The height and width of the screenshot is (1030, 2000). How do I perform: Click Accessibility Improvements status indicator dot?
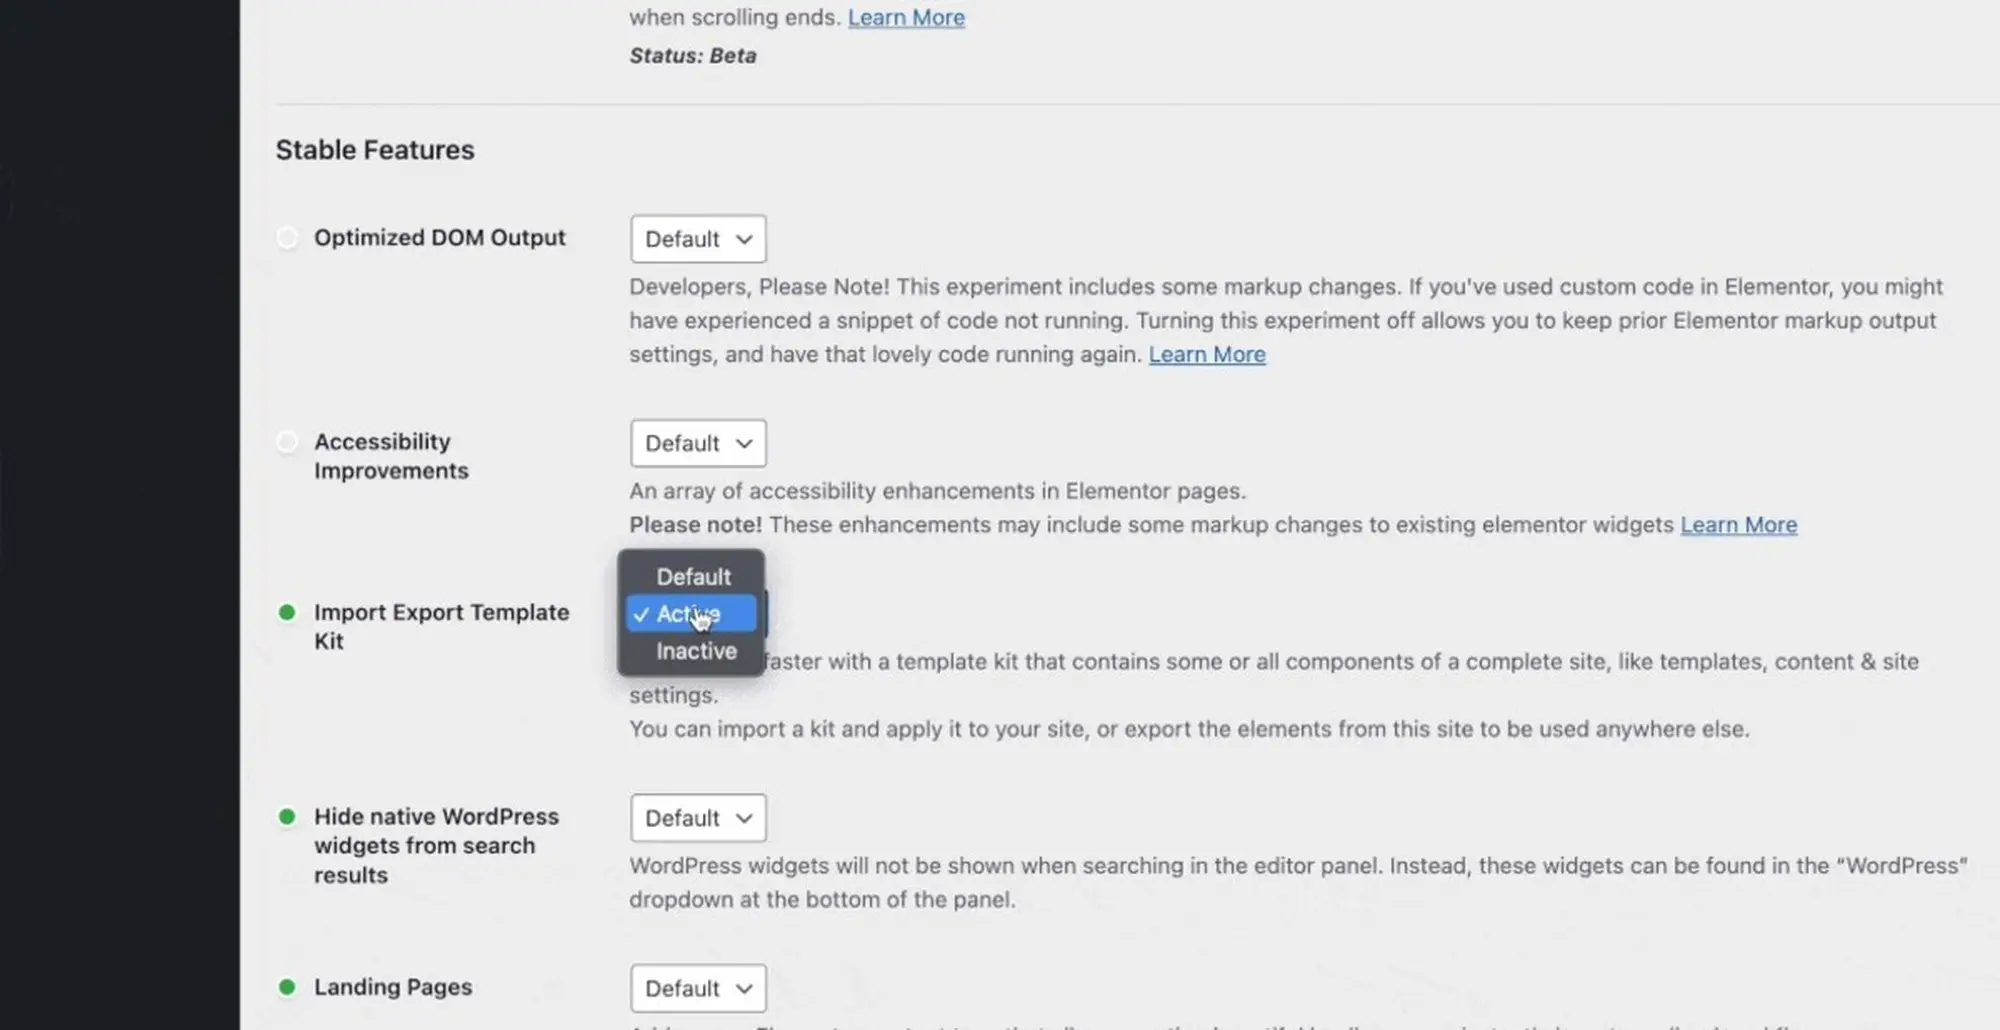(287, 442)
